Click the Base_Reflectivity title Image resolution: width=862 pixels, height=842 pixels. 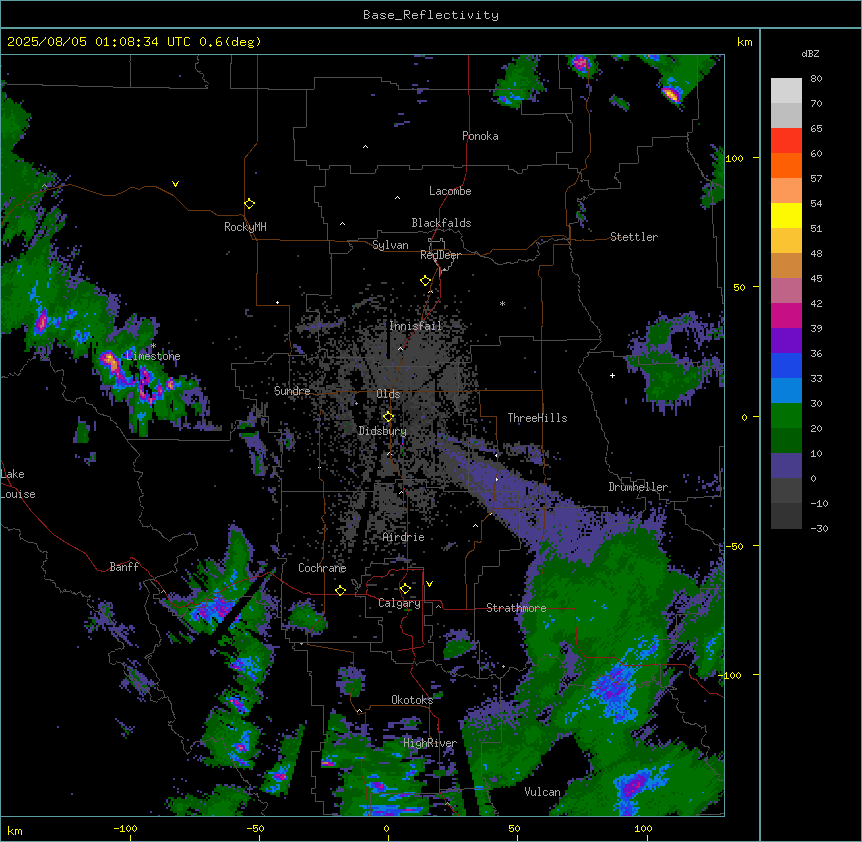tap(431, 15)
